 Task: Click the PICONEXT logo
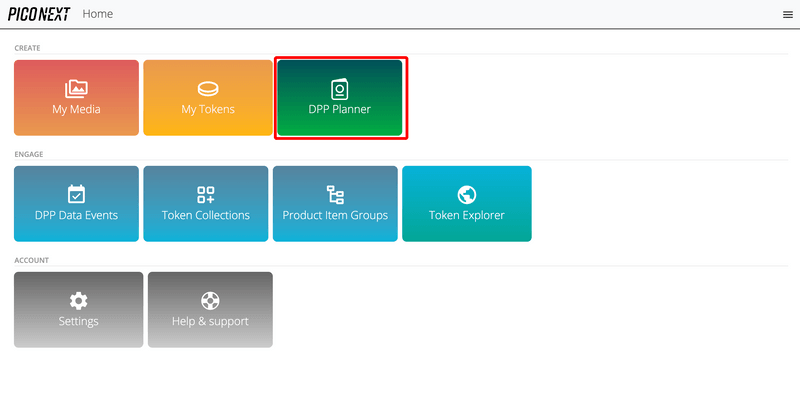38,14
